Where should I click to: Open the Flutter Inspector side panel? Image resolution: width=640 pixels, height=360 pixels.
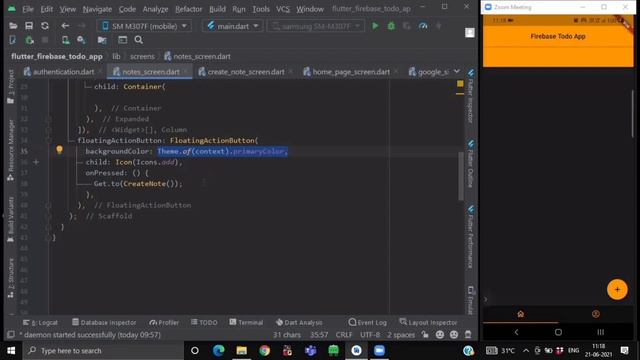click(471, 96)
